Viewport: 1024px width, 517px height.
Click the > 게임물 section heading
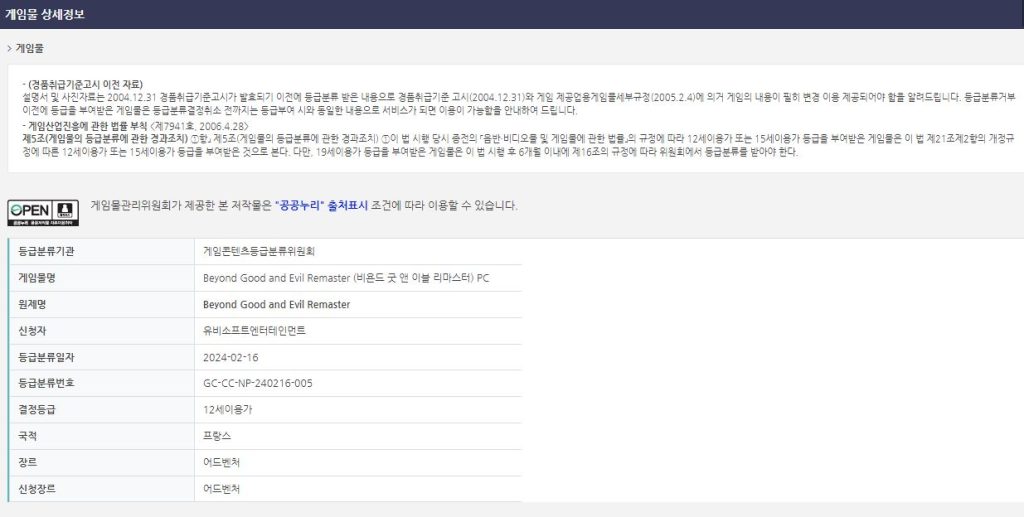[x=25, y=48]
